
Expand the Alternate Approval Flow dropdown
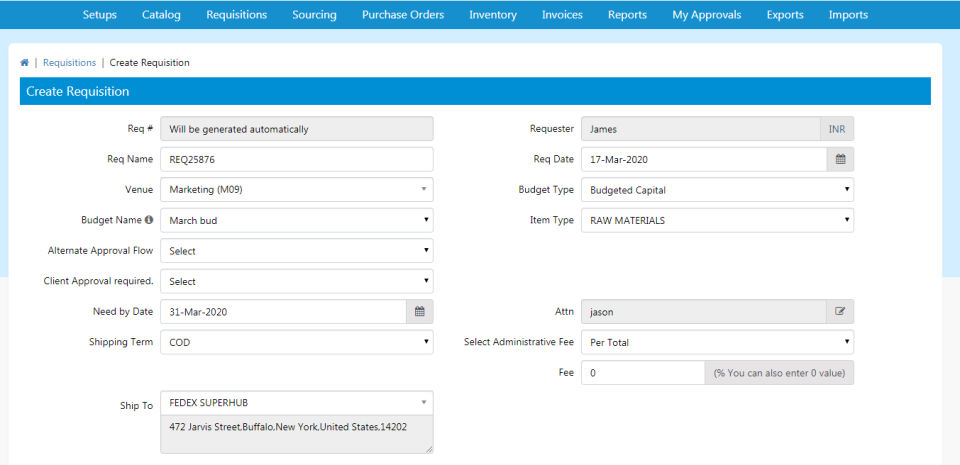click(296, 250)
